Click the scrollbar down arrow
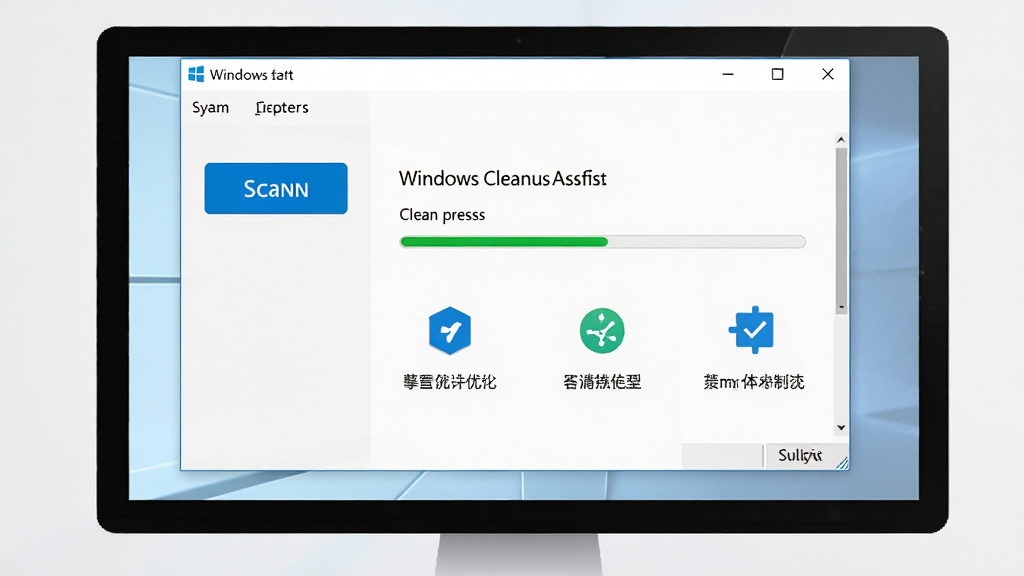This screenshot has height=576, width=1024. 841,428
